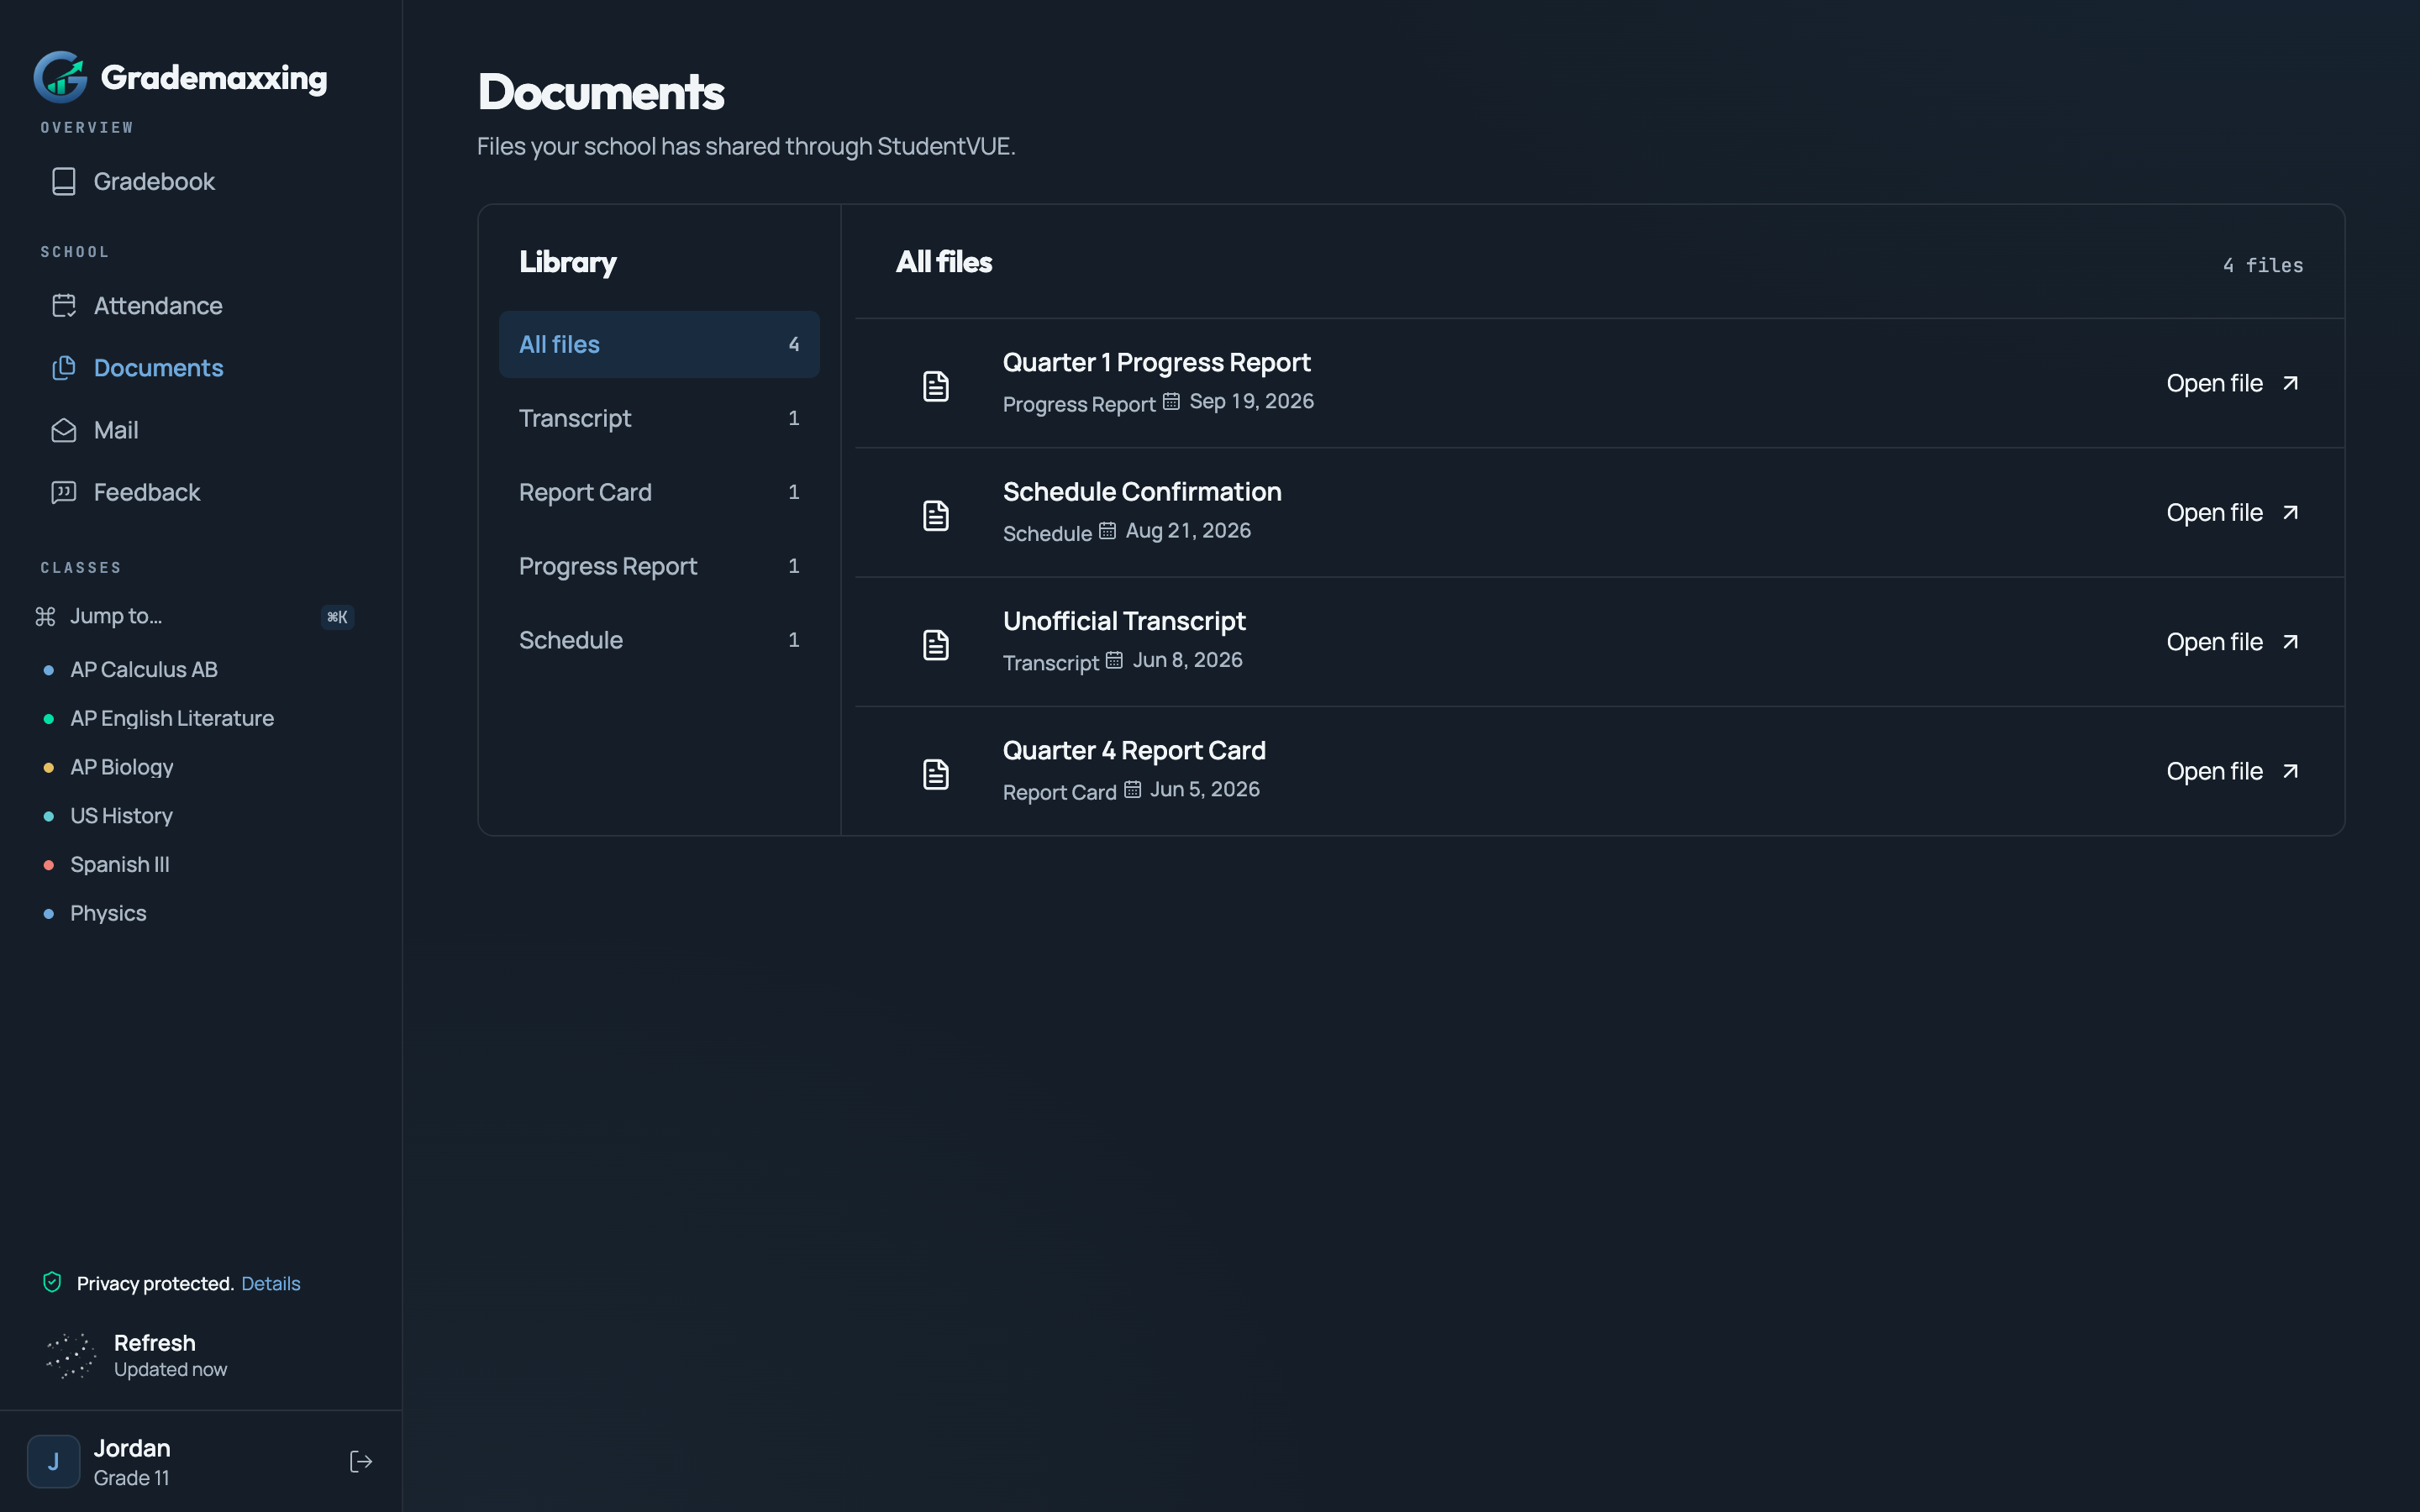Open file for Quarter 1 Progress Report
2420x1512 pixels.
[x=2233, y=383]
